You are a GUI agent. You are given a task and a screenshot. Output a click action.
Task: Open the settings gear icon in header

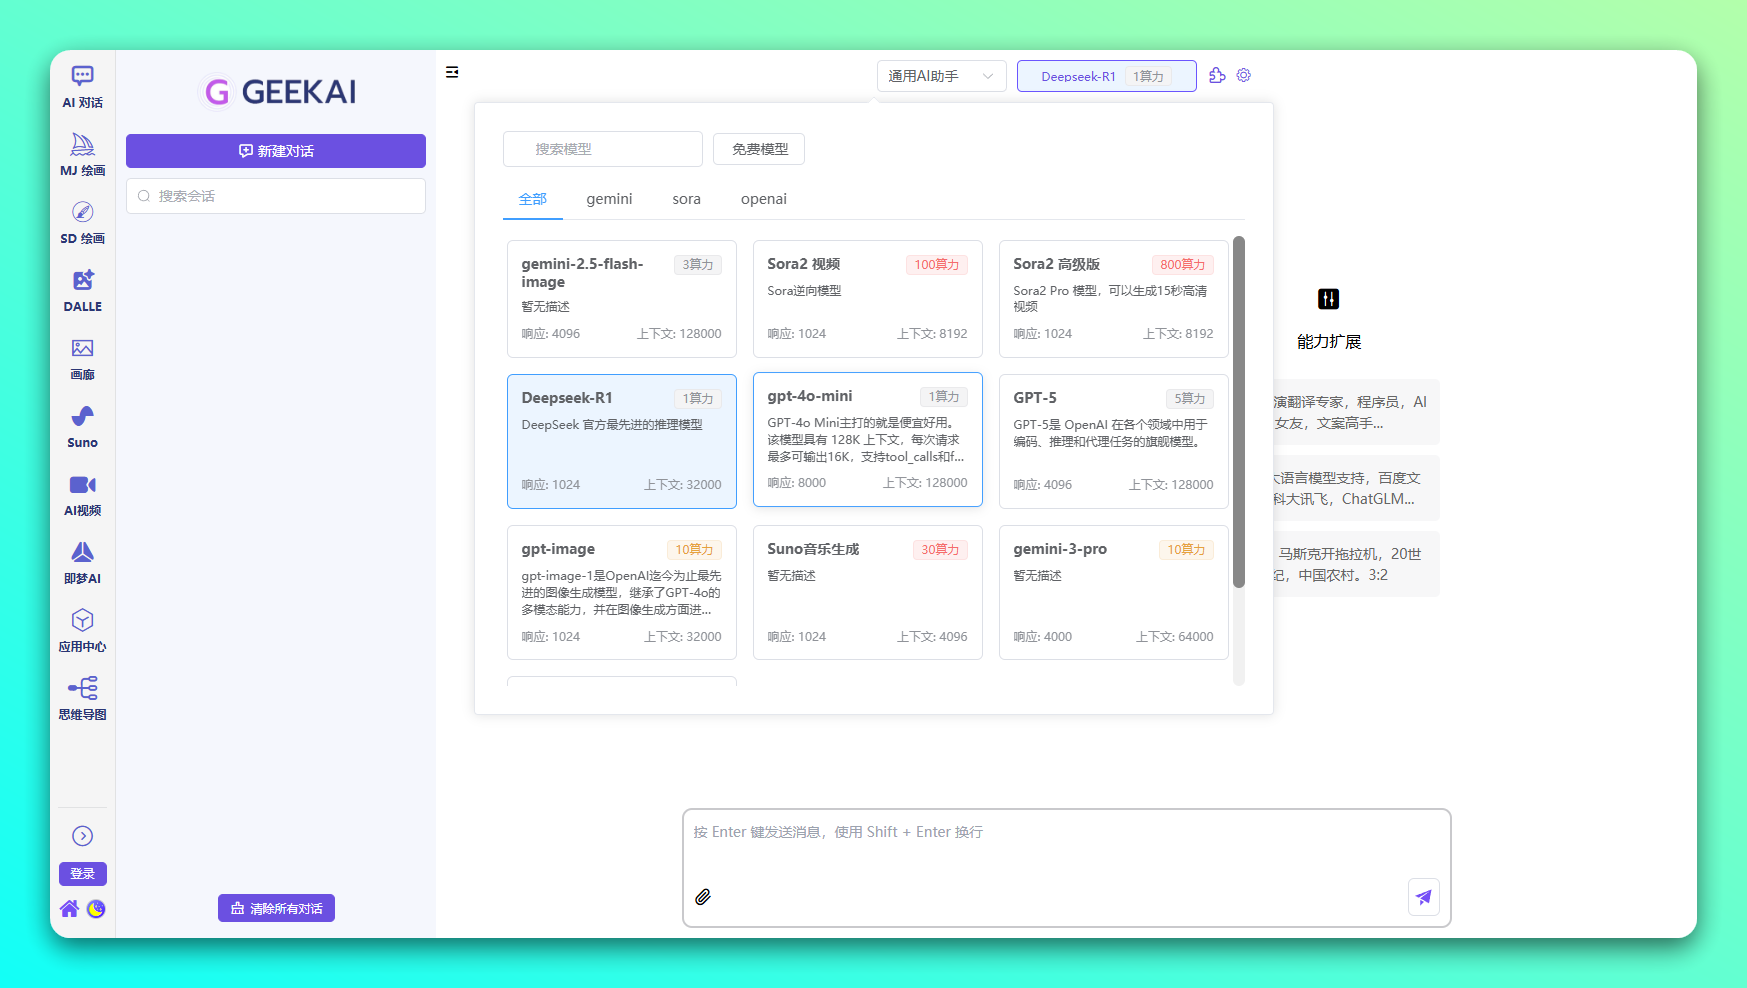(x=1244, y=76)
